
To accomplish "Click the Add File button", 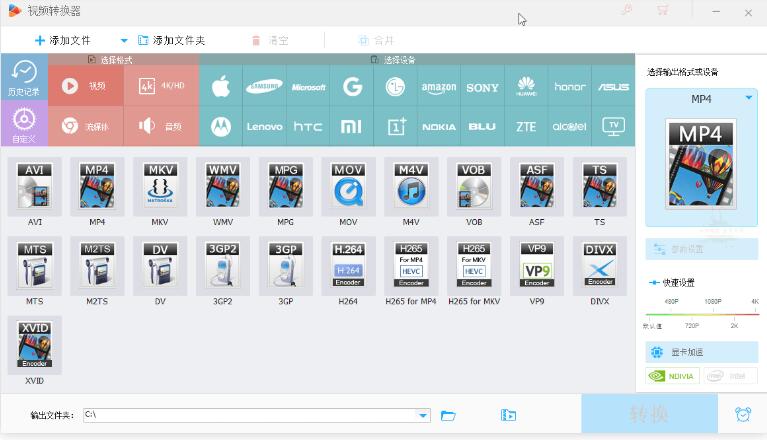I will [63, 41].
